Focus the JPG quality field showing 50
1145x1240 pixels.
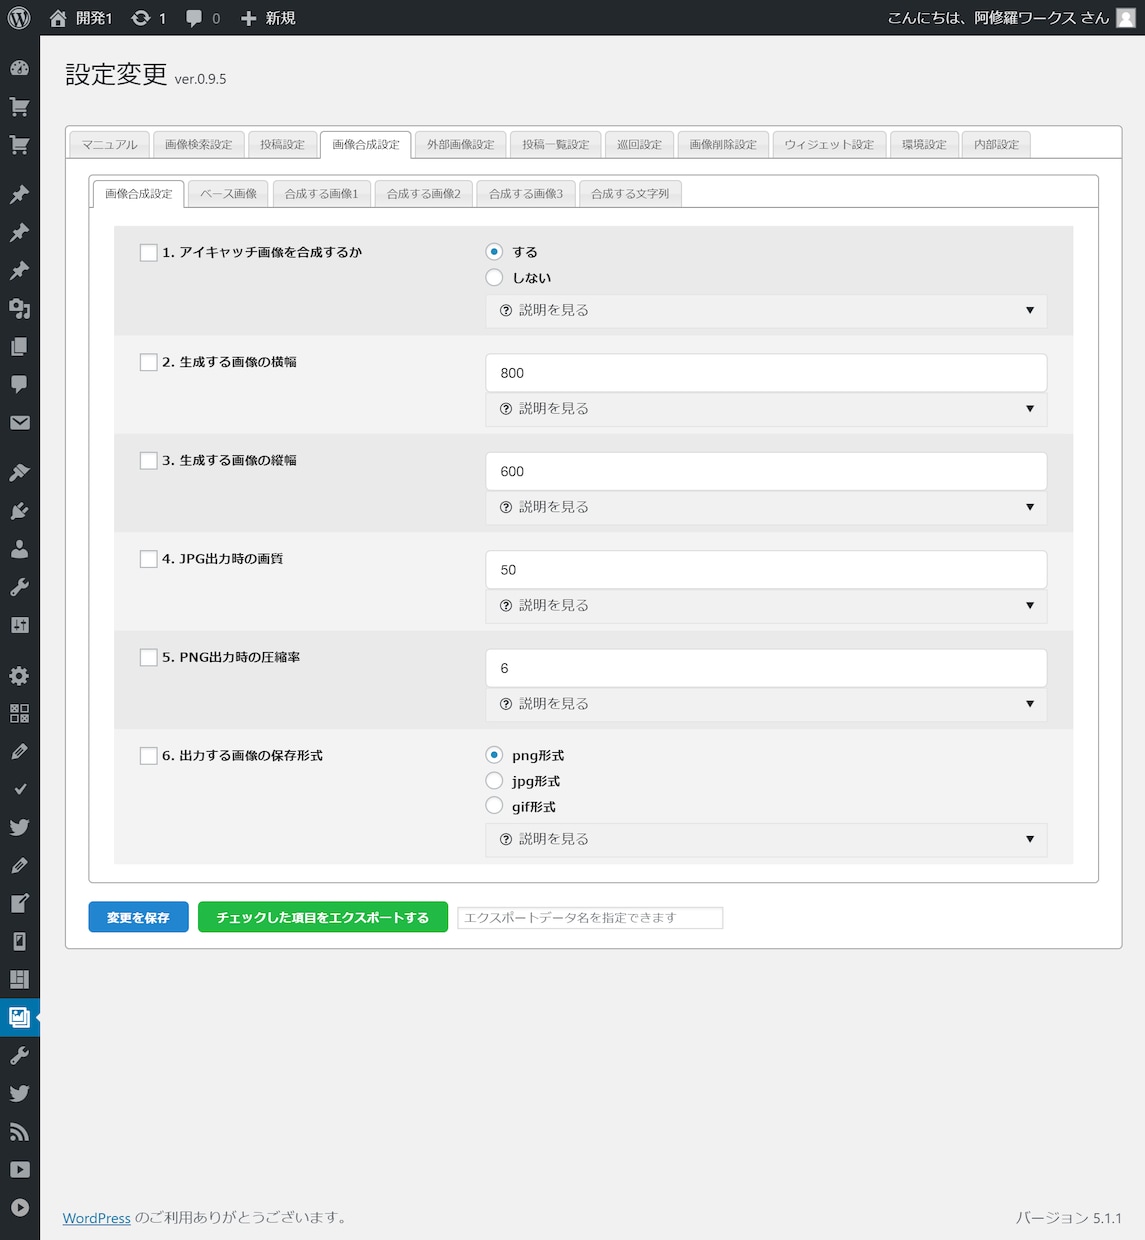[766, 570]
